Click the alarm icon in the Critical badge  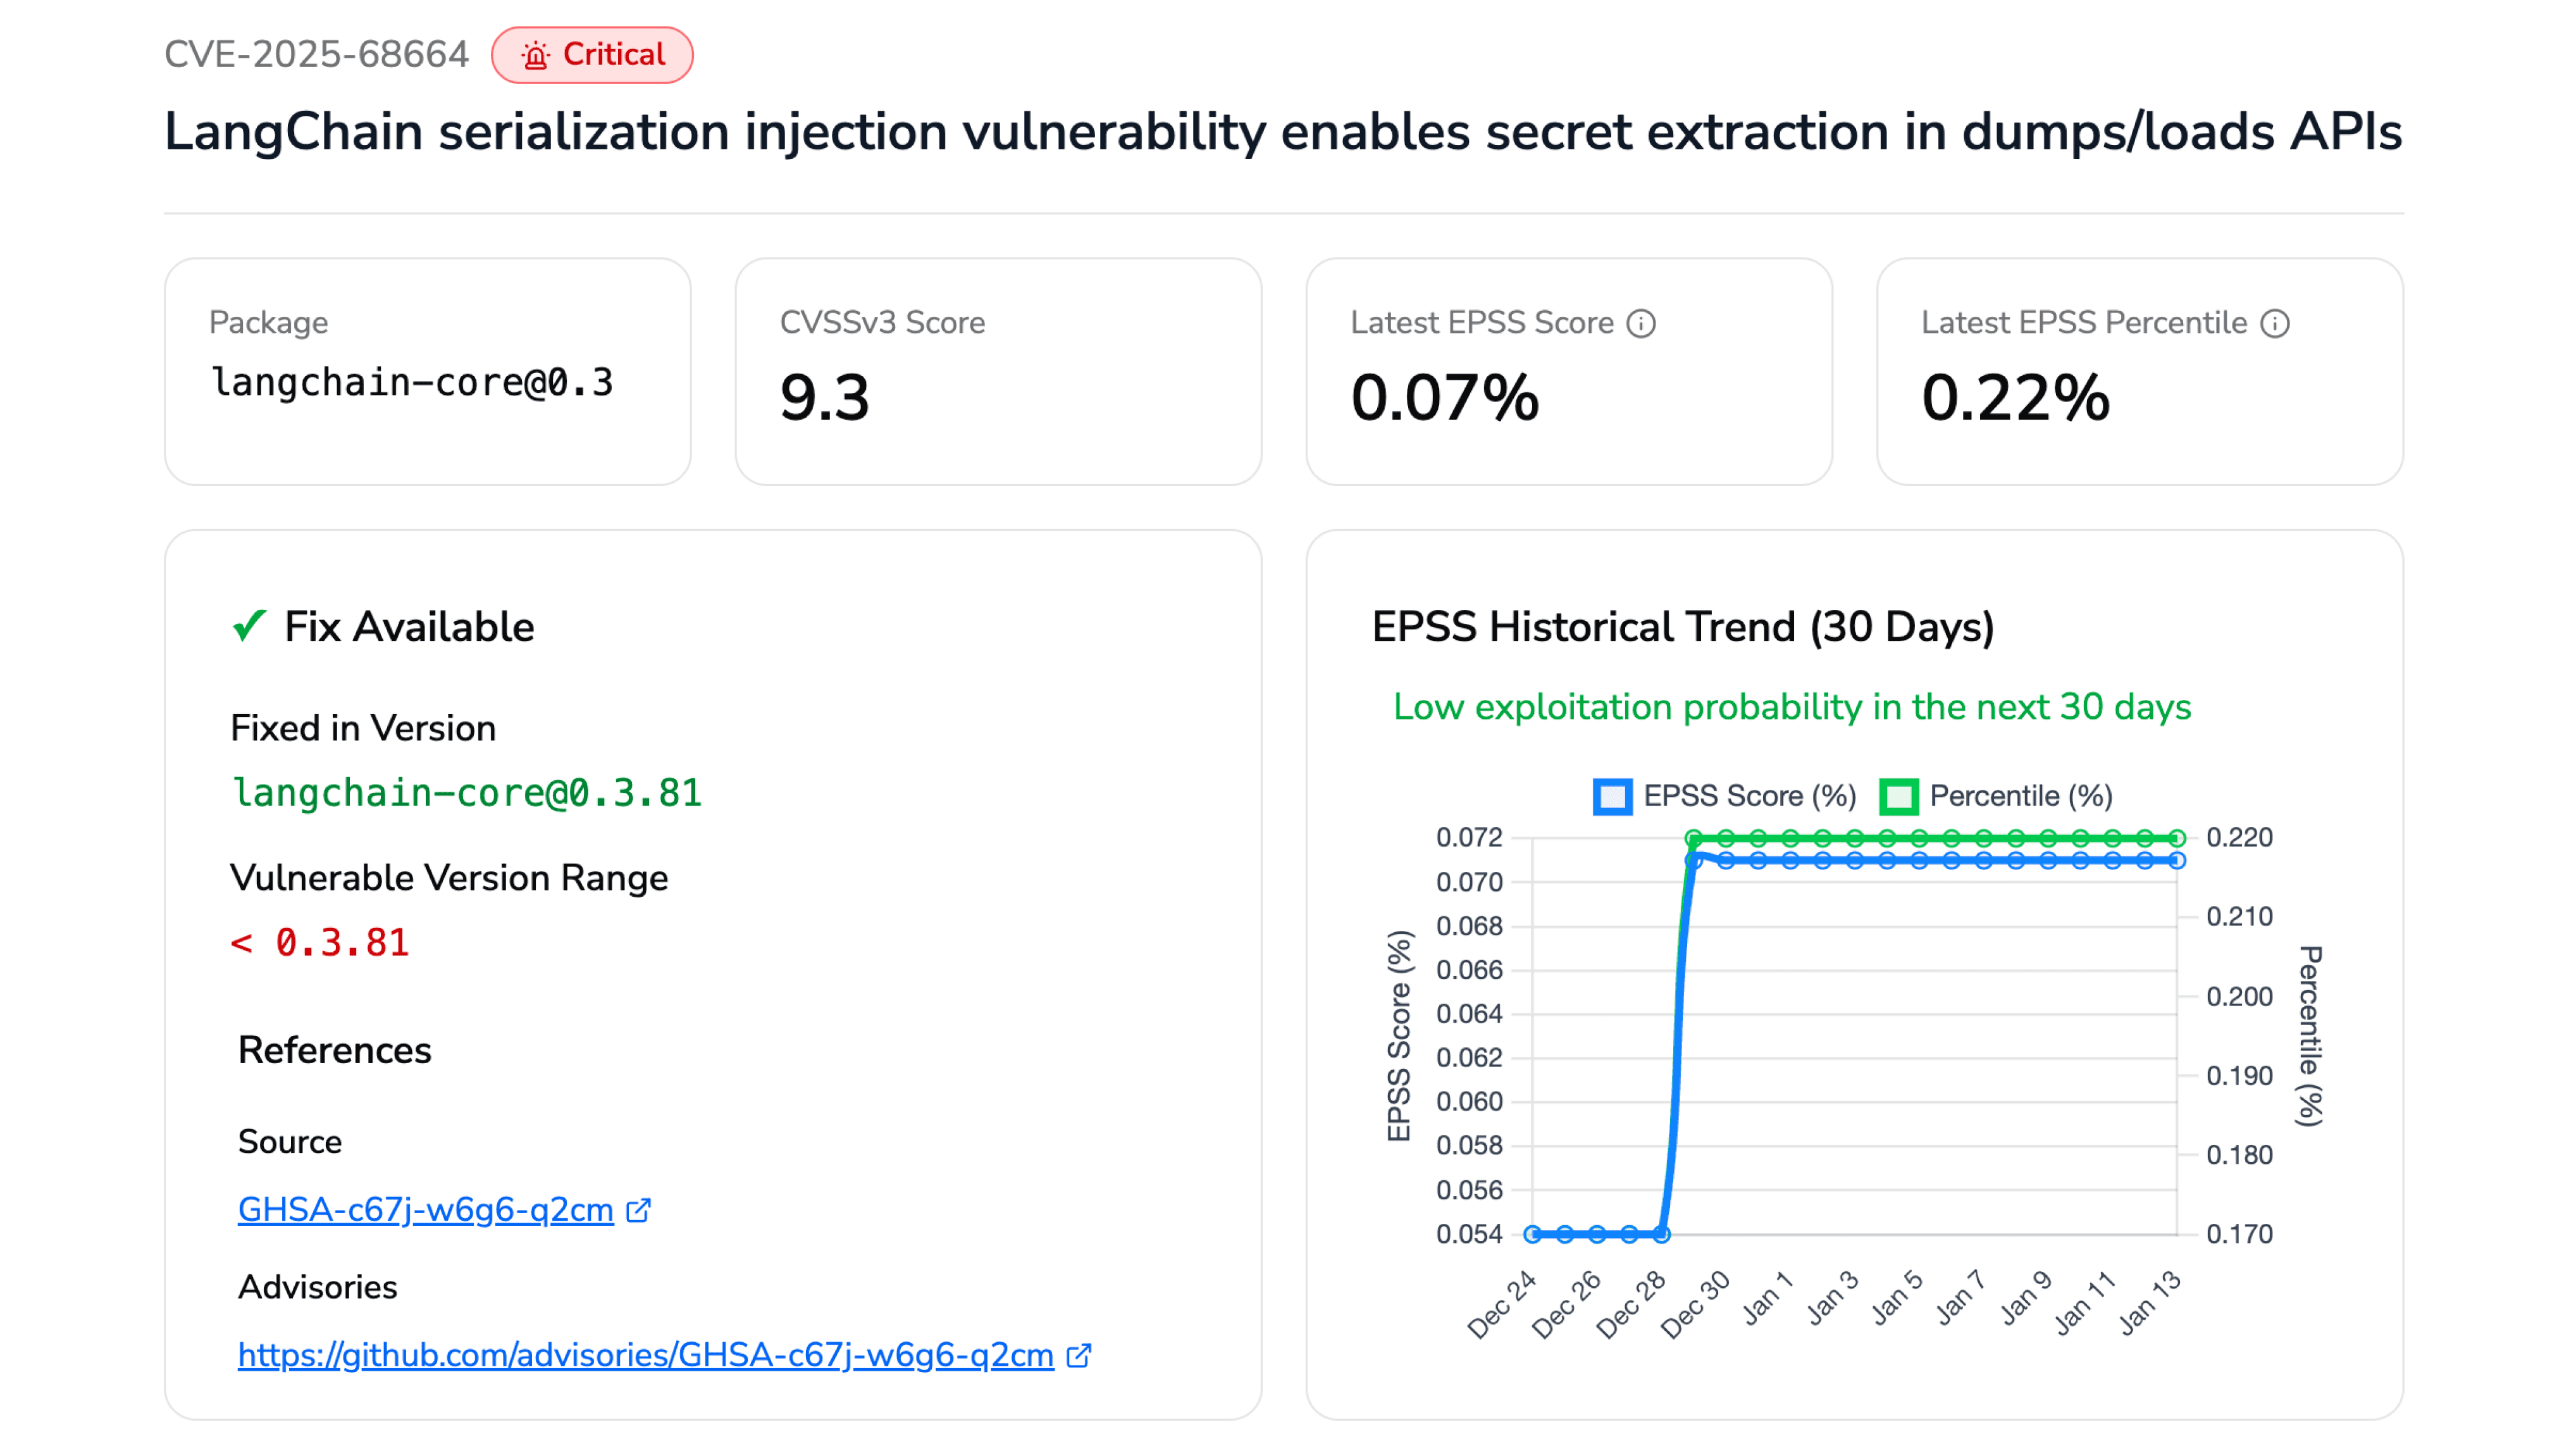[536, 55]
